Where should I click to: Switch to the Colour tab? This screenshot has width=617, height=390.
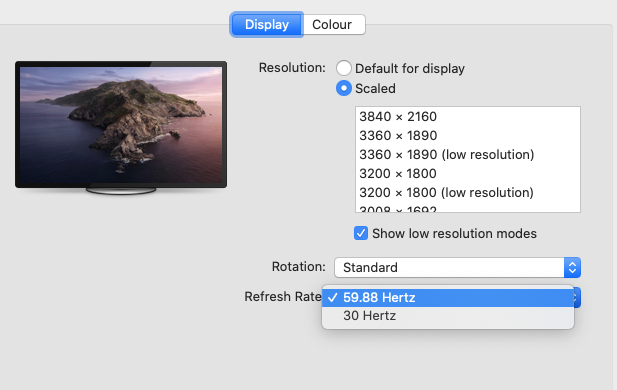334,24
